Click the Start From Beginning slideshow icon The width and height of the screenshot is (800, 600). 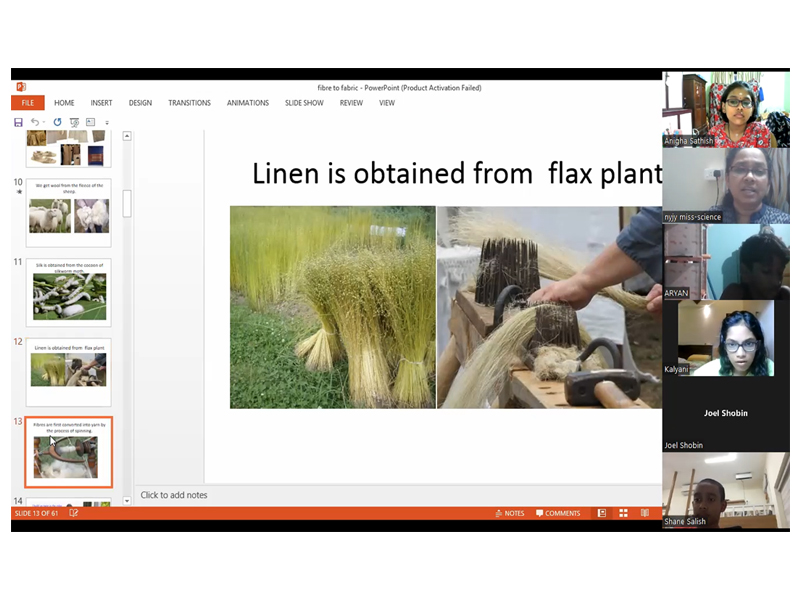[x=74, y=122]
